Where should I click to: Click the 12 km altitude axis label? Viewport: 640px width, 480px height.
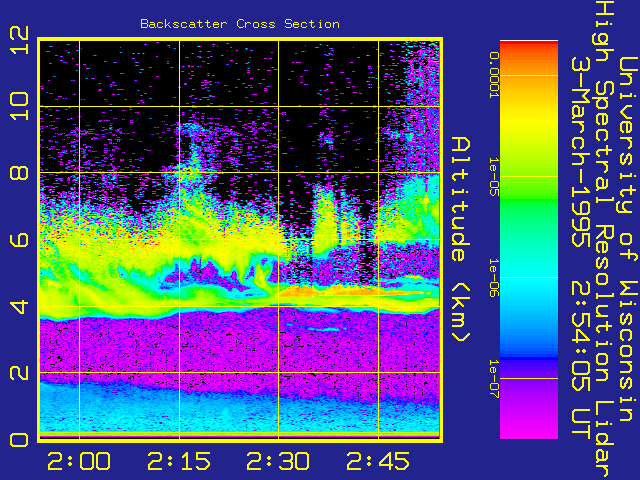(x=19, y=40)
